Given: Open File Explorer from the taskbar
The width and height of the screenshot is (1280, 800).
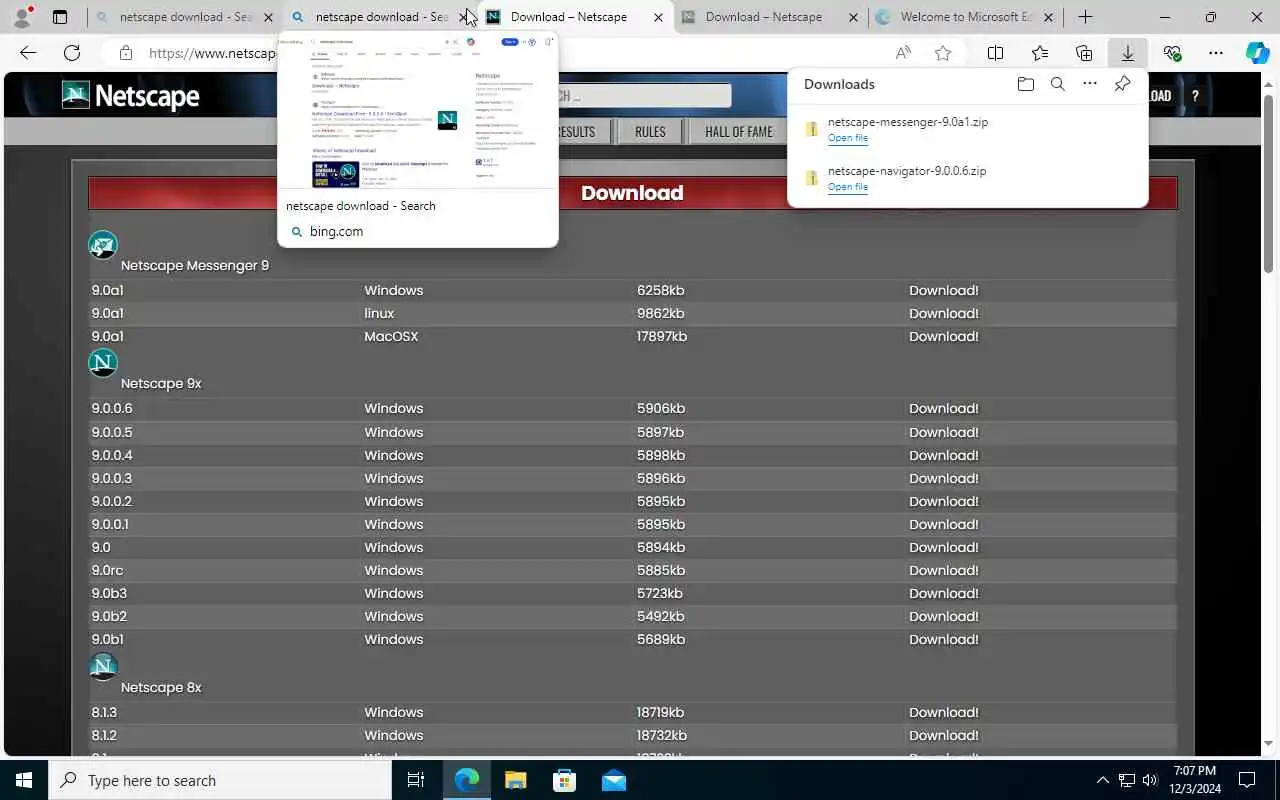Looking at the screenshot, I should [515, 780].
